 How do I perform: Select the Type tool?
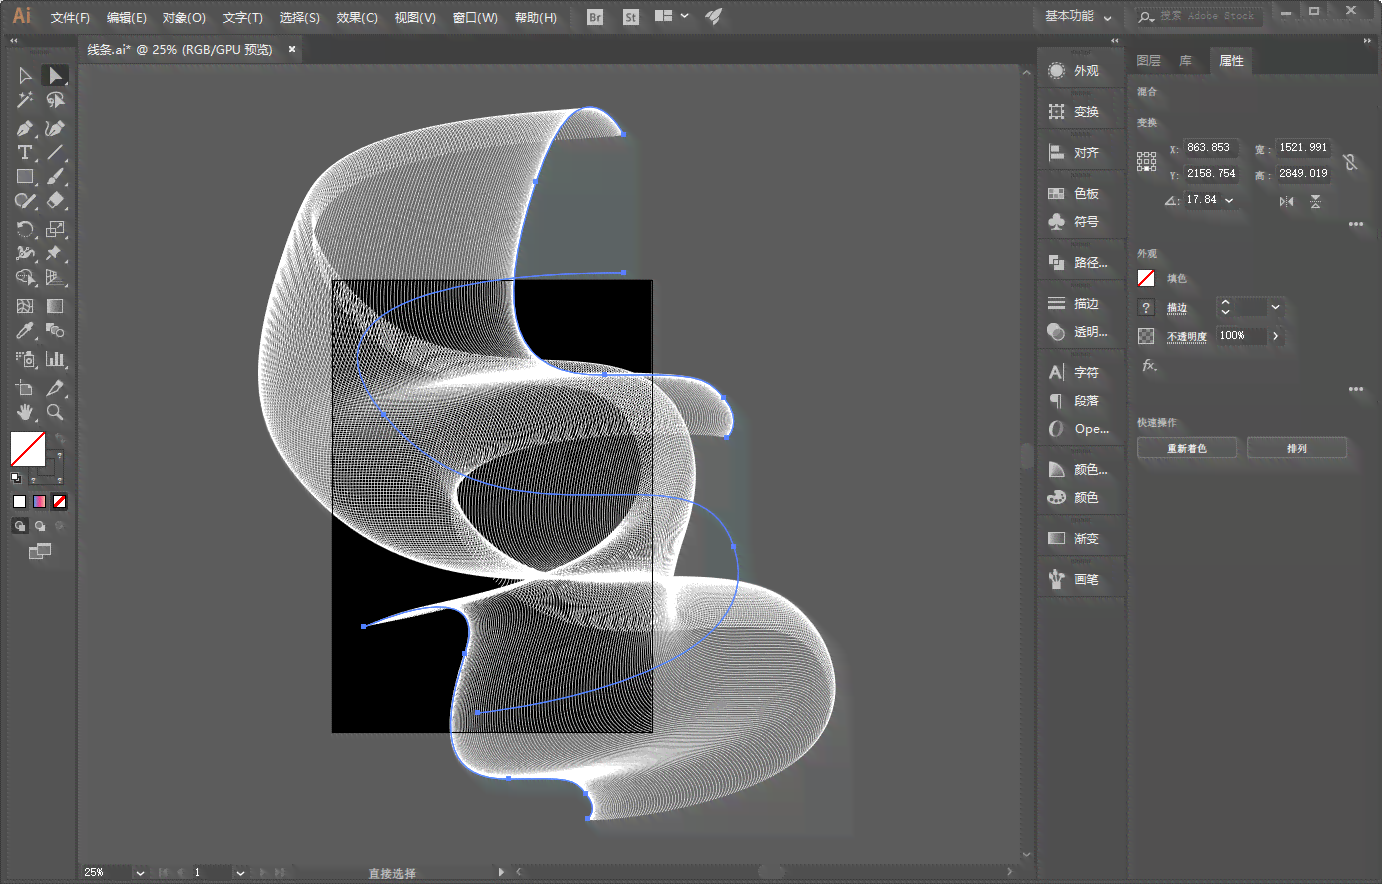[25, 152]
